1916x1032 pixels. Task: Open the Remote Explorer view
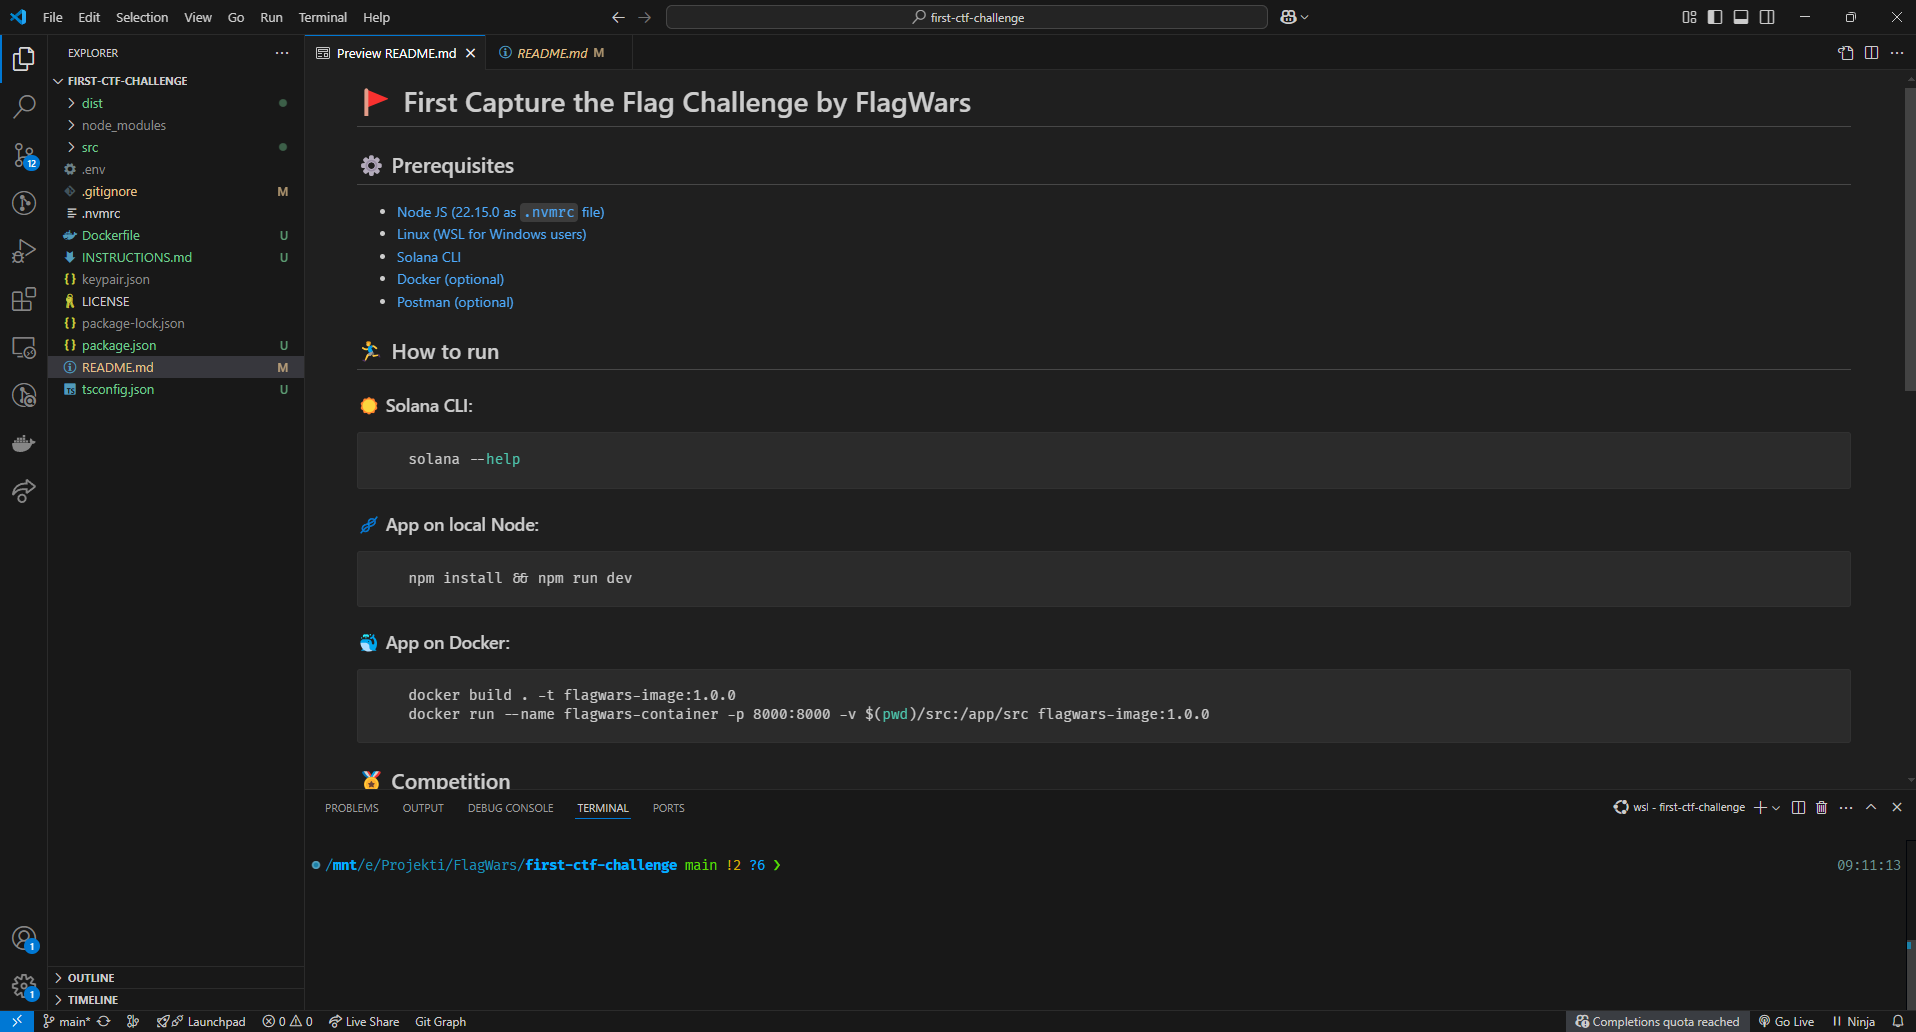click(24, 347)
